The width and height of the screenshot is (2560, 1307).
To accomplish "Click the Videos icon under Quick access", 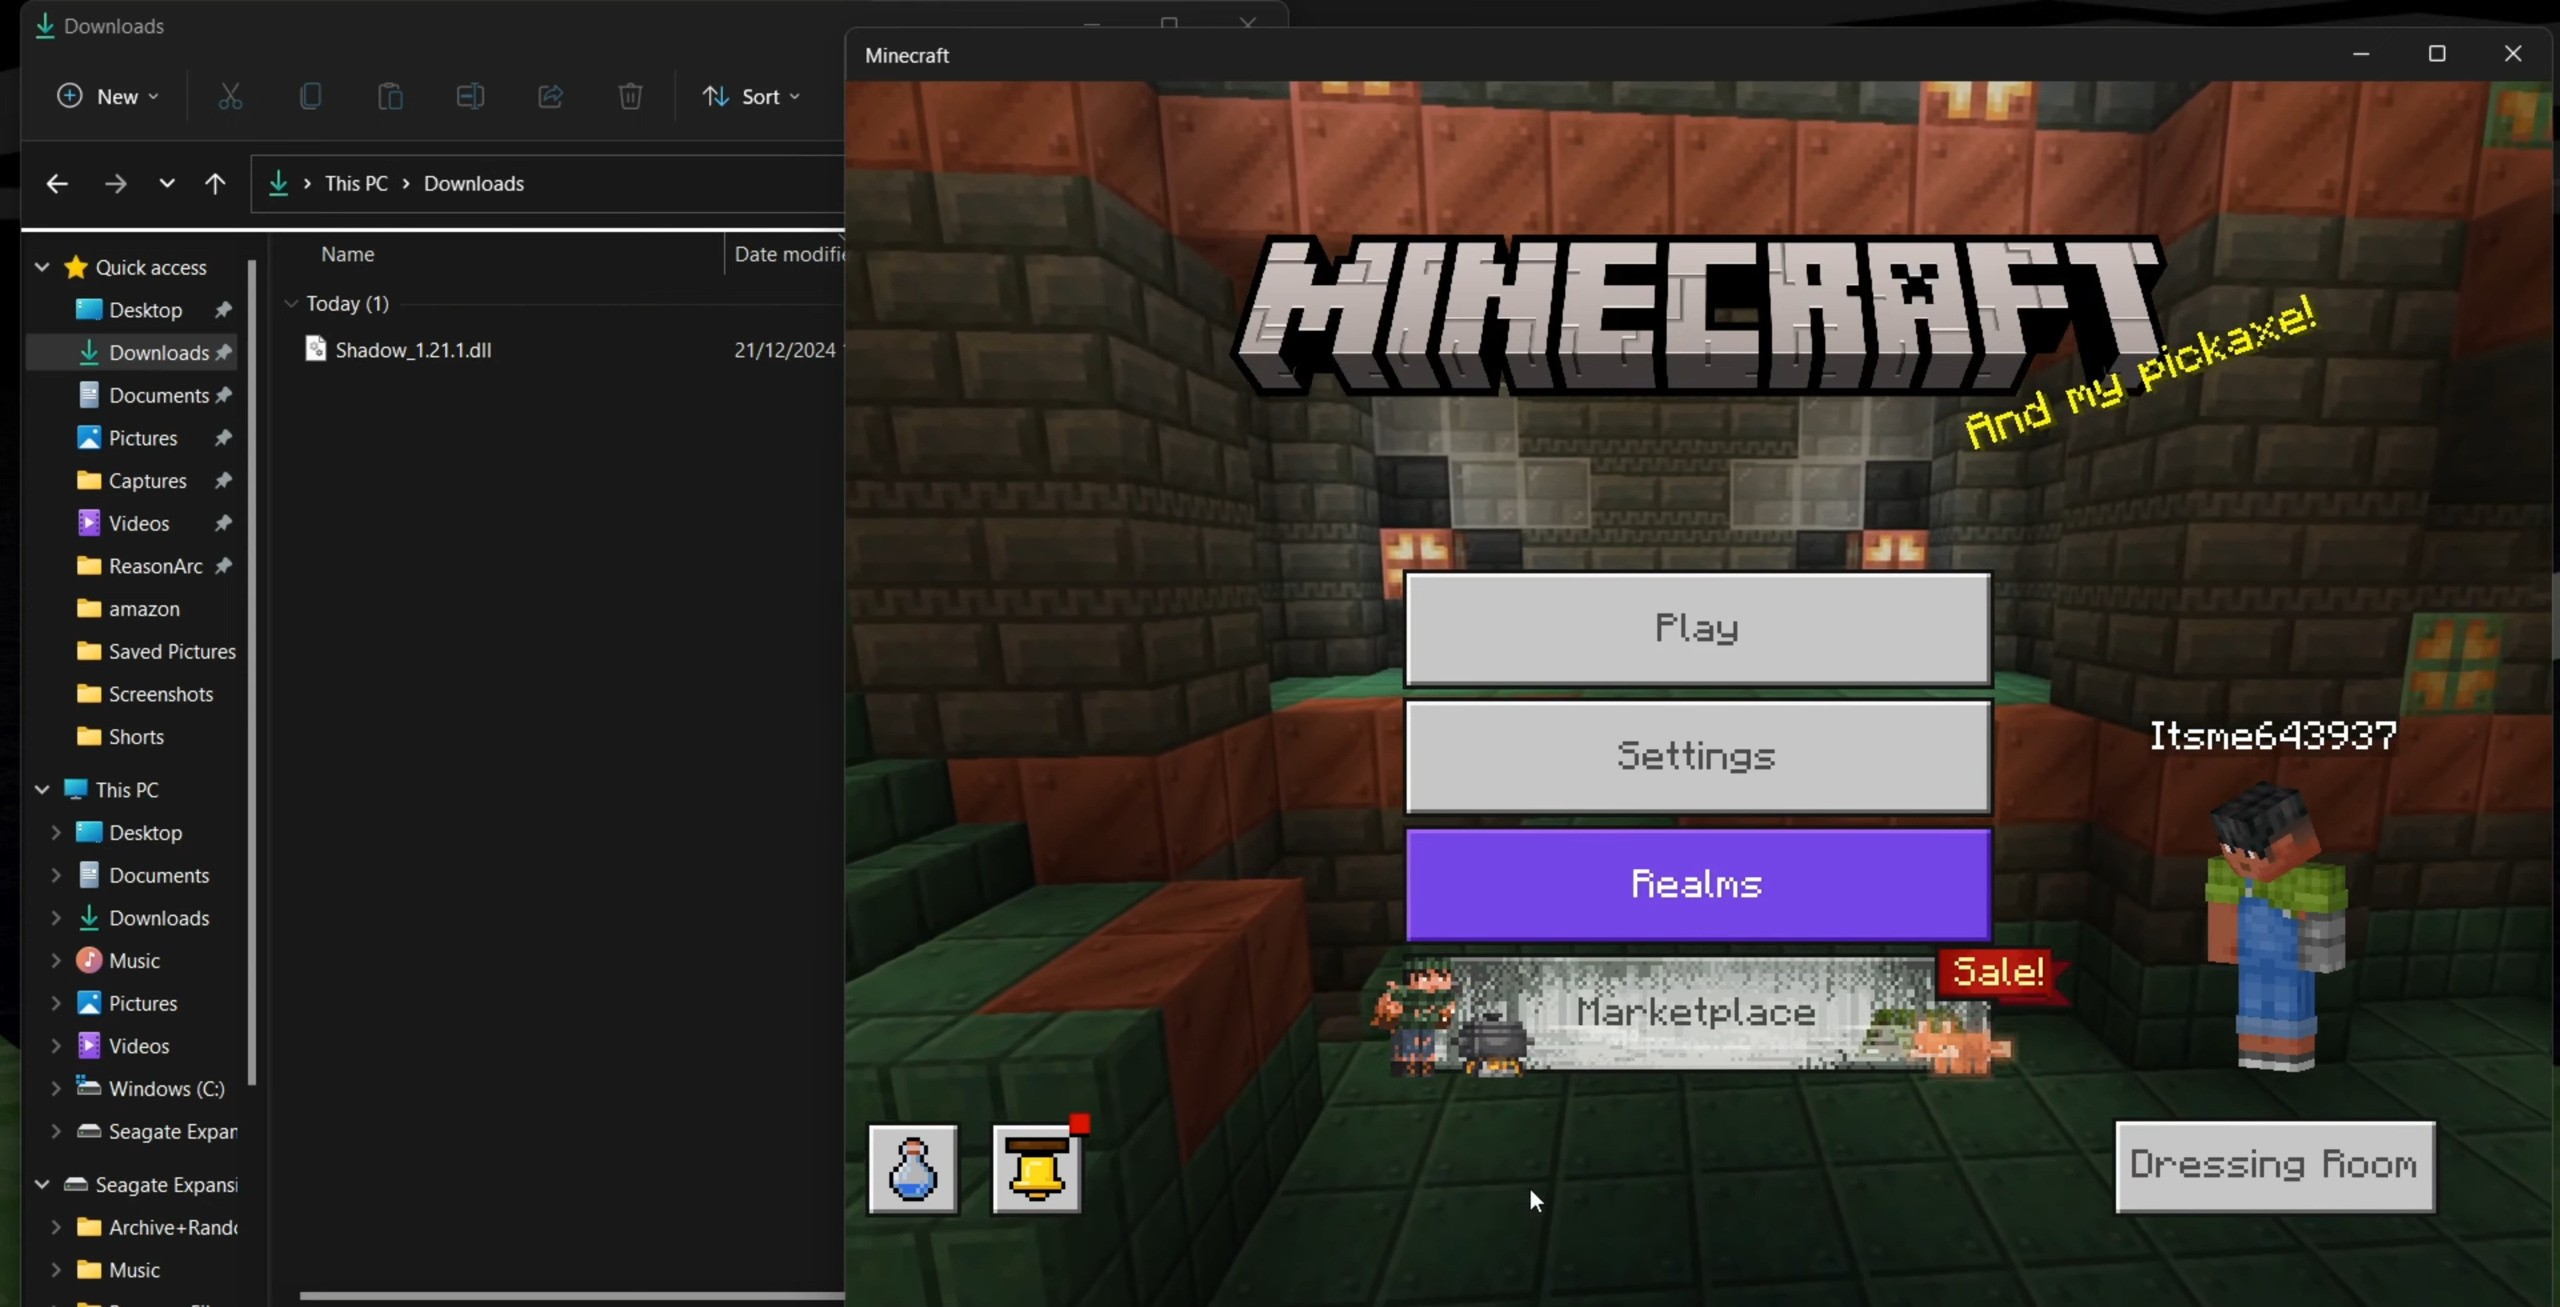I will 89,523.
